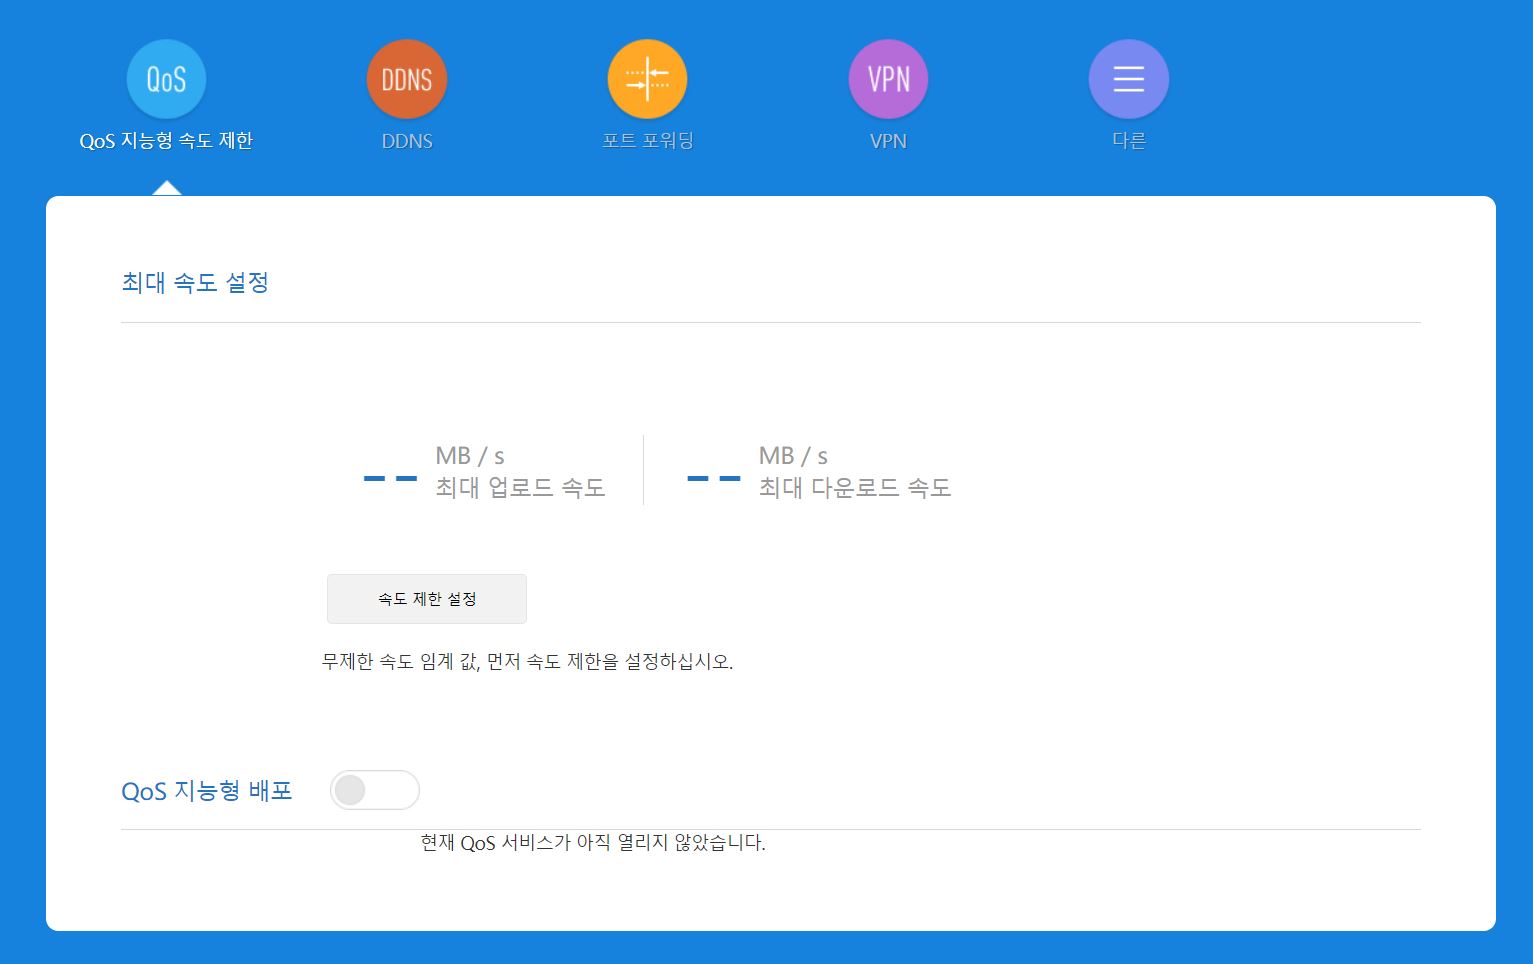Click the 현재 QoS 서비스가 status message
The image size is (1533, 964).
pos(593,843)
